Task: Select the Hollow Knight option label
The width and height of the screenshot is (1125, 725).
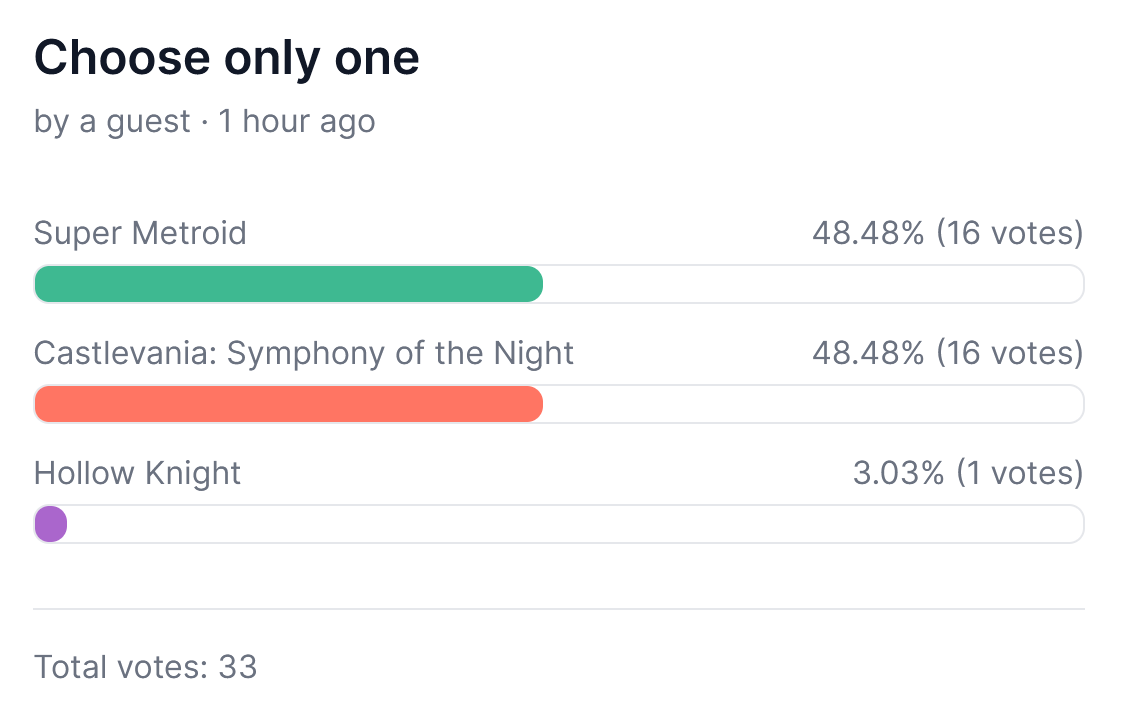Action: tap(137, 472)
